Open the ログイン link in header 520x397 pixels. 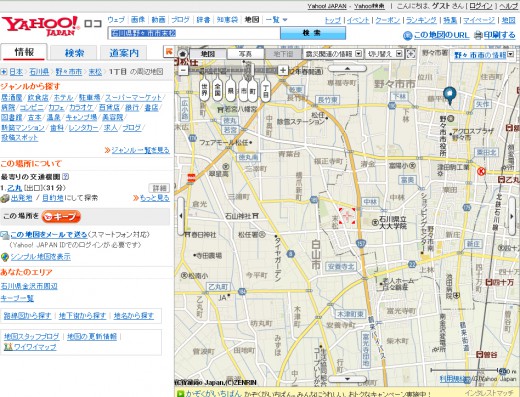481,6
